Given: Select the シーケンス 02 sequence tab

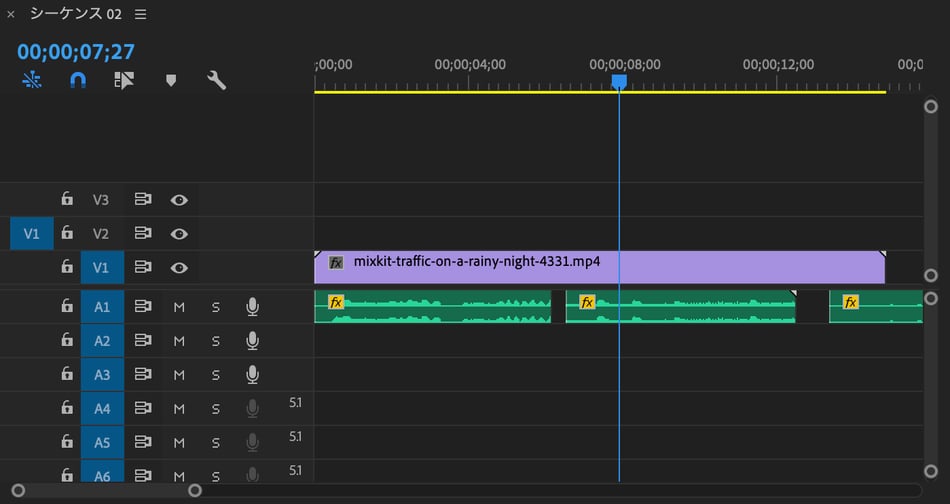Looking at the screenshot, I should click(x=73, y=14).
